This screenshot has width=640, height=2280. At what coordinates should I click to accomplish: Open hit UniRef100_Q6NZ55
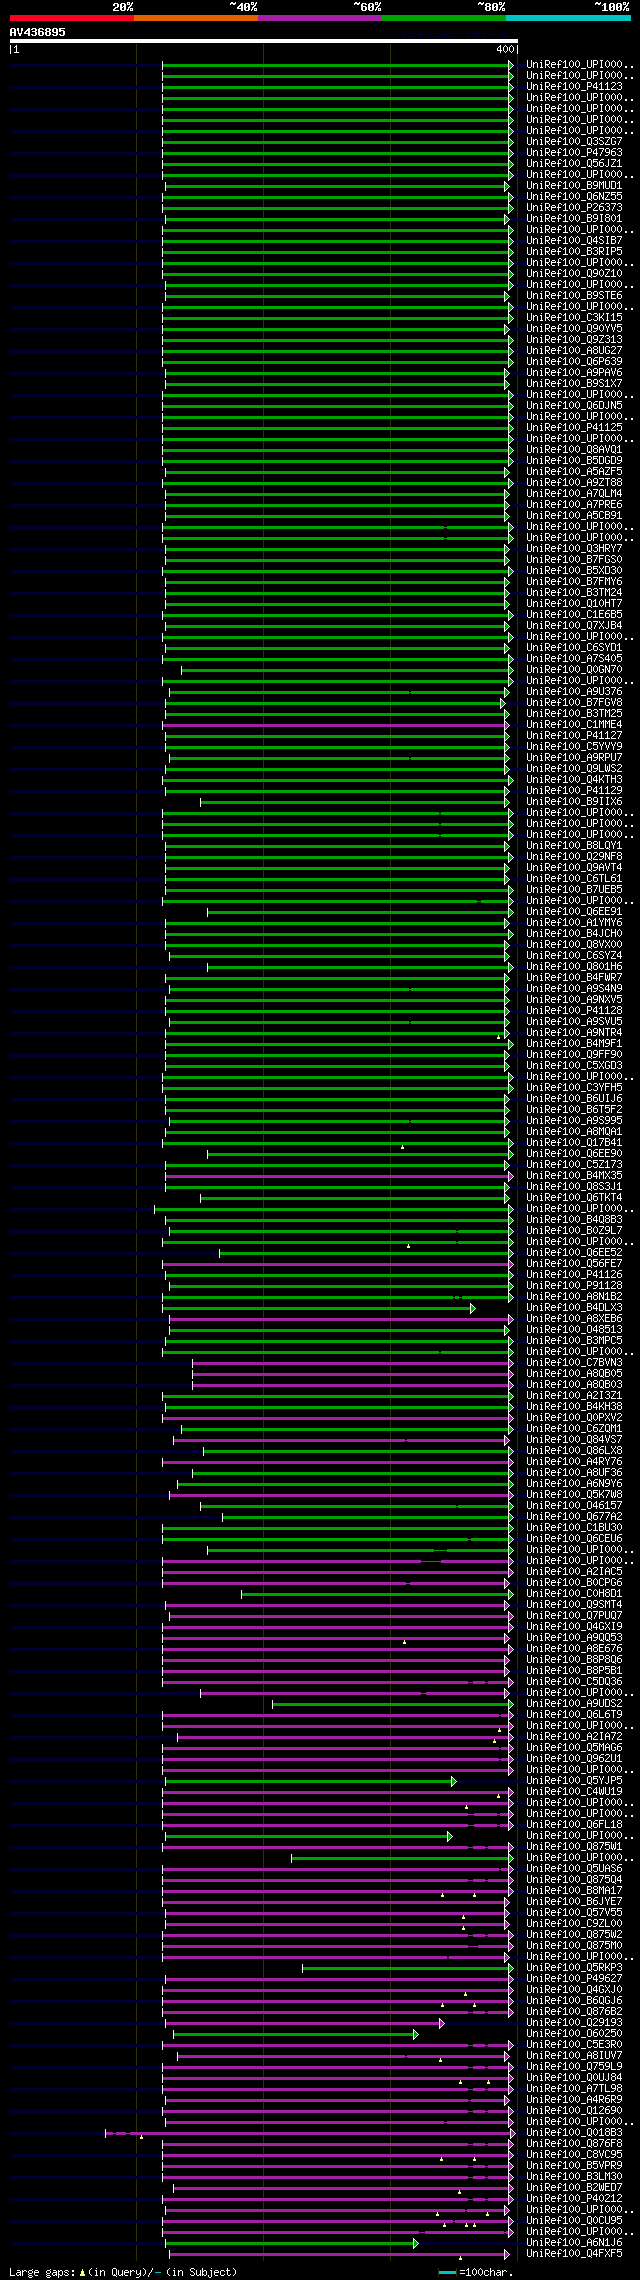[x=574, y=196]
